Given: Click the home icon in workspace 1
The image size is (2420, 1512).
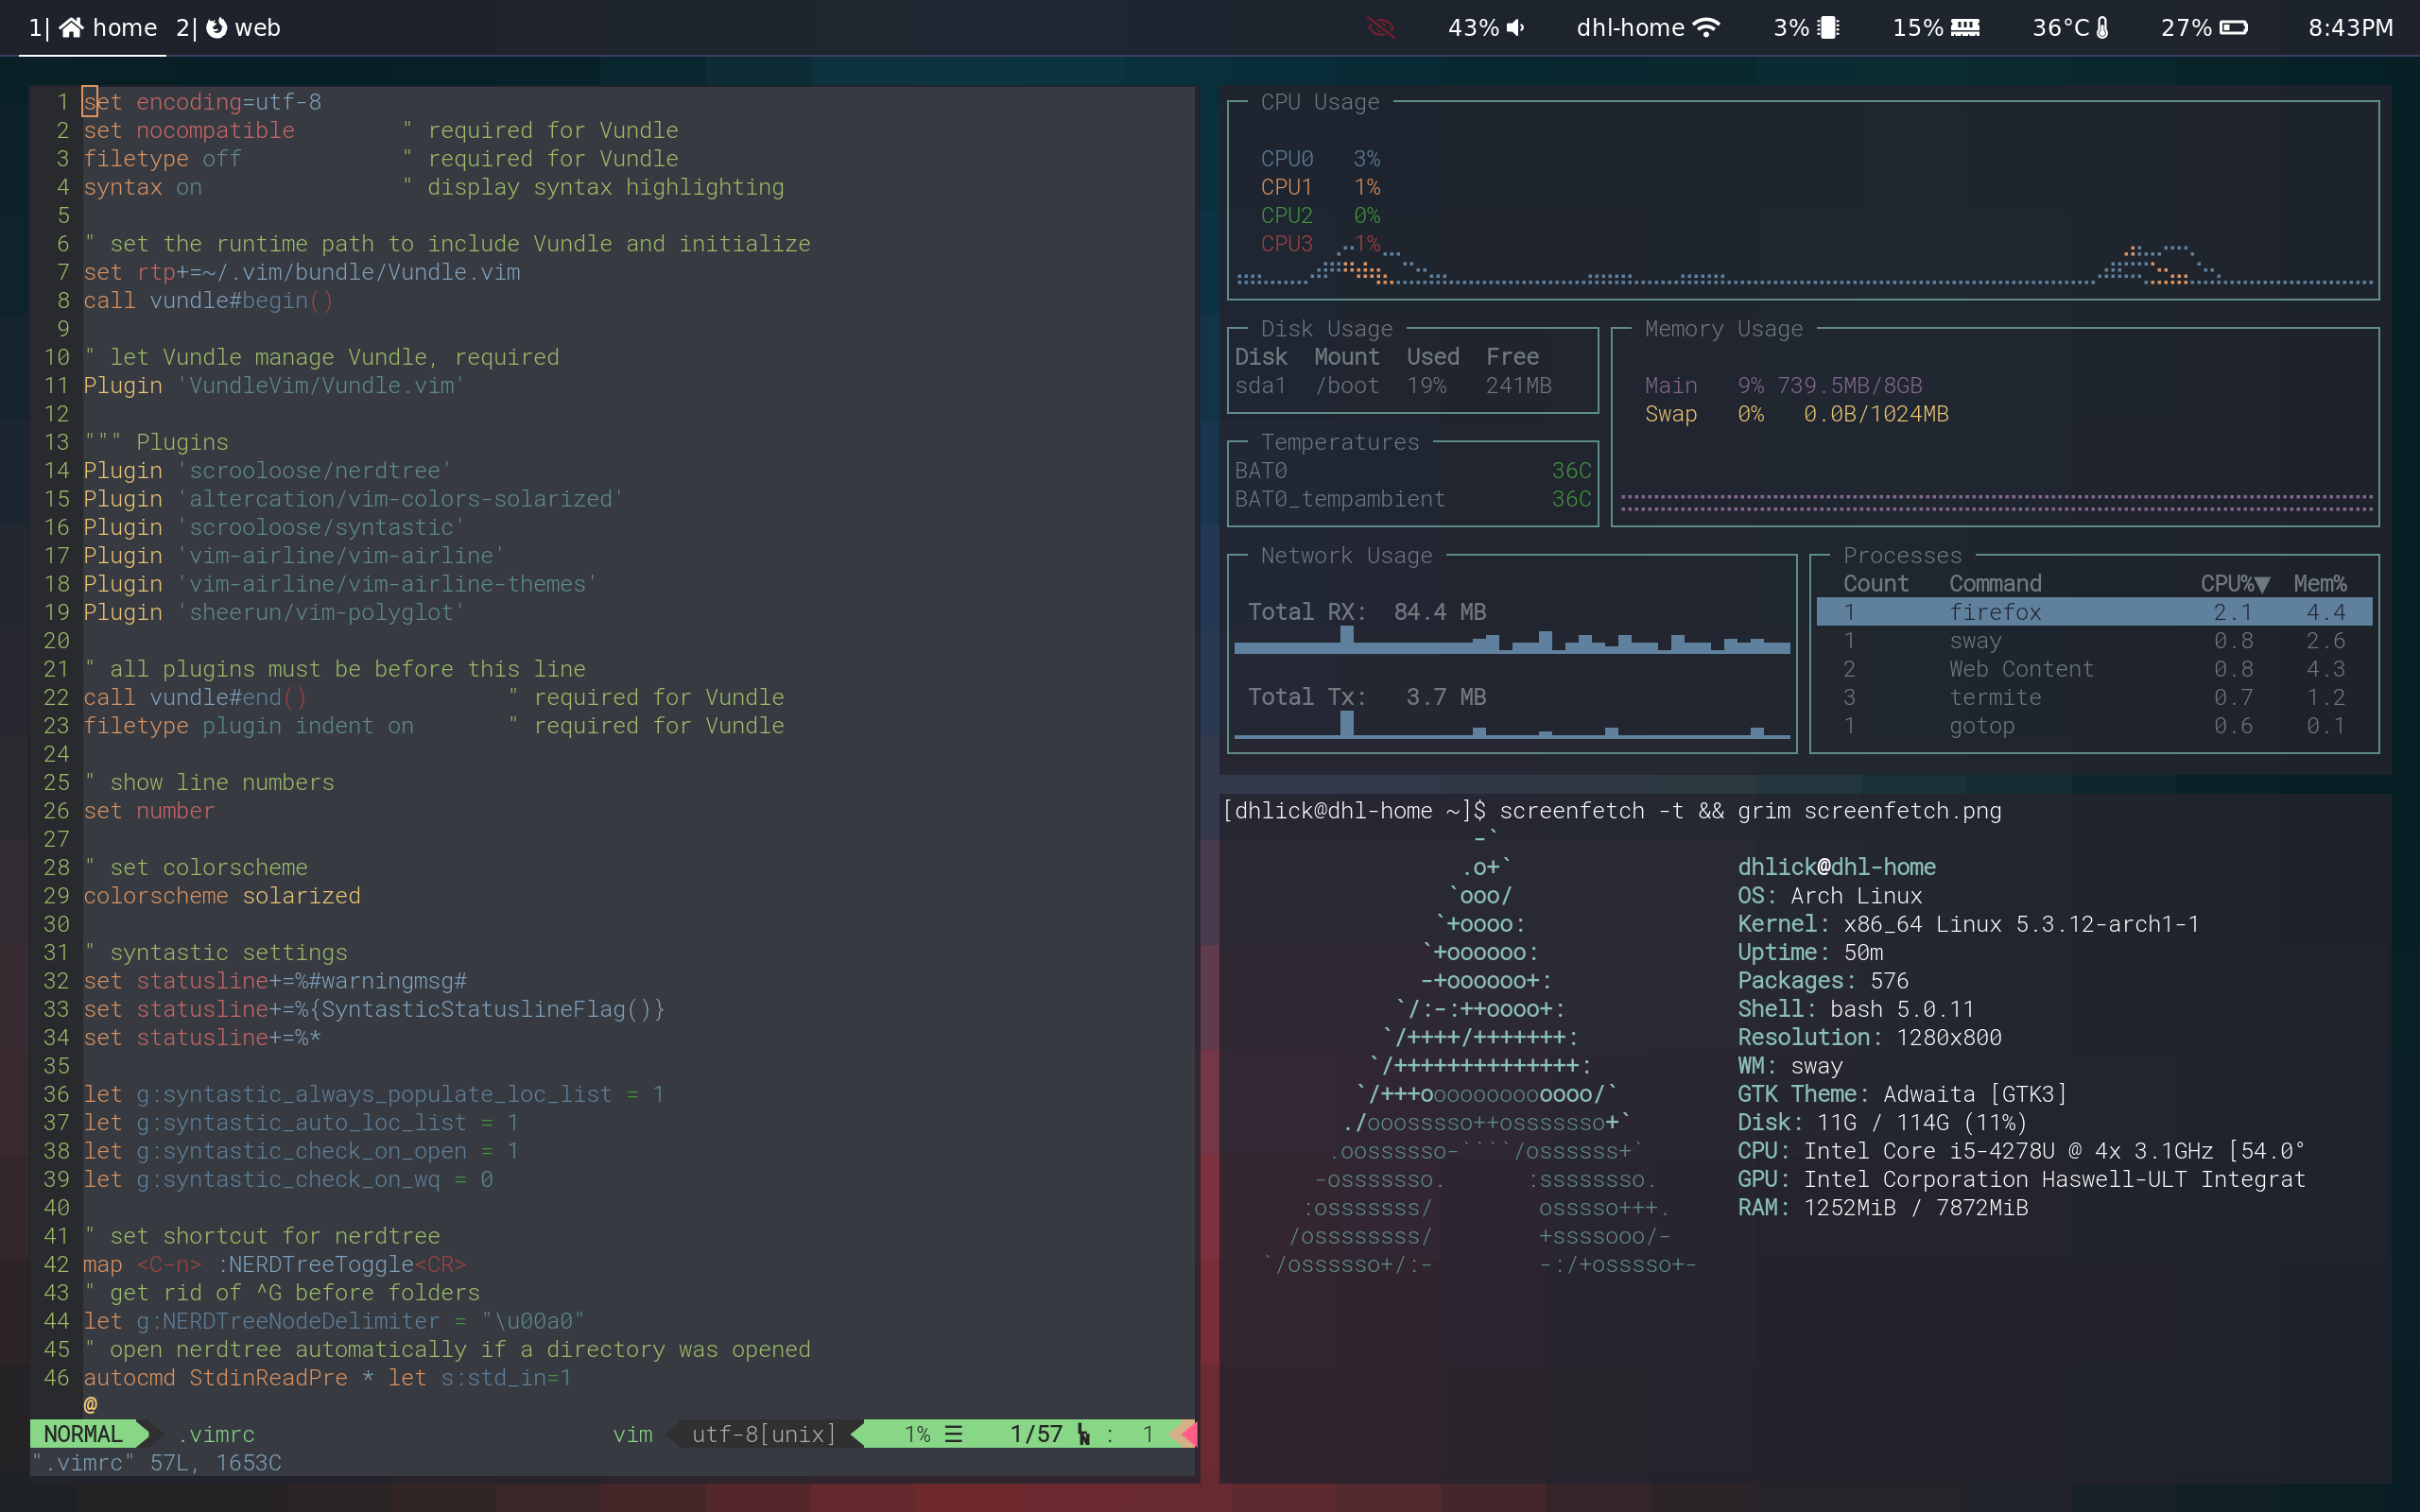Looking at the screenshot, I should [71, 28].
